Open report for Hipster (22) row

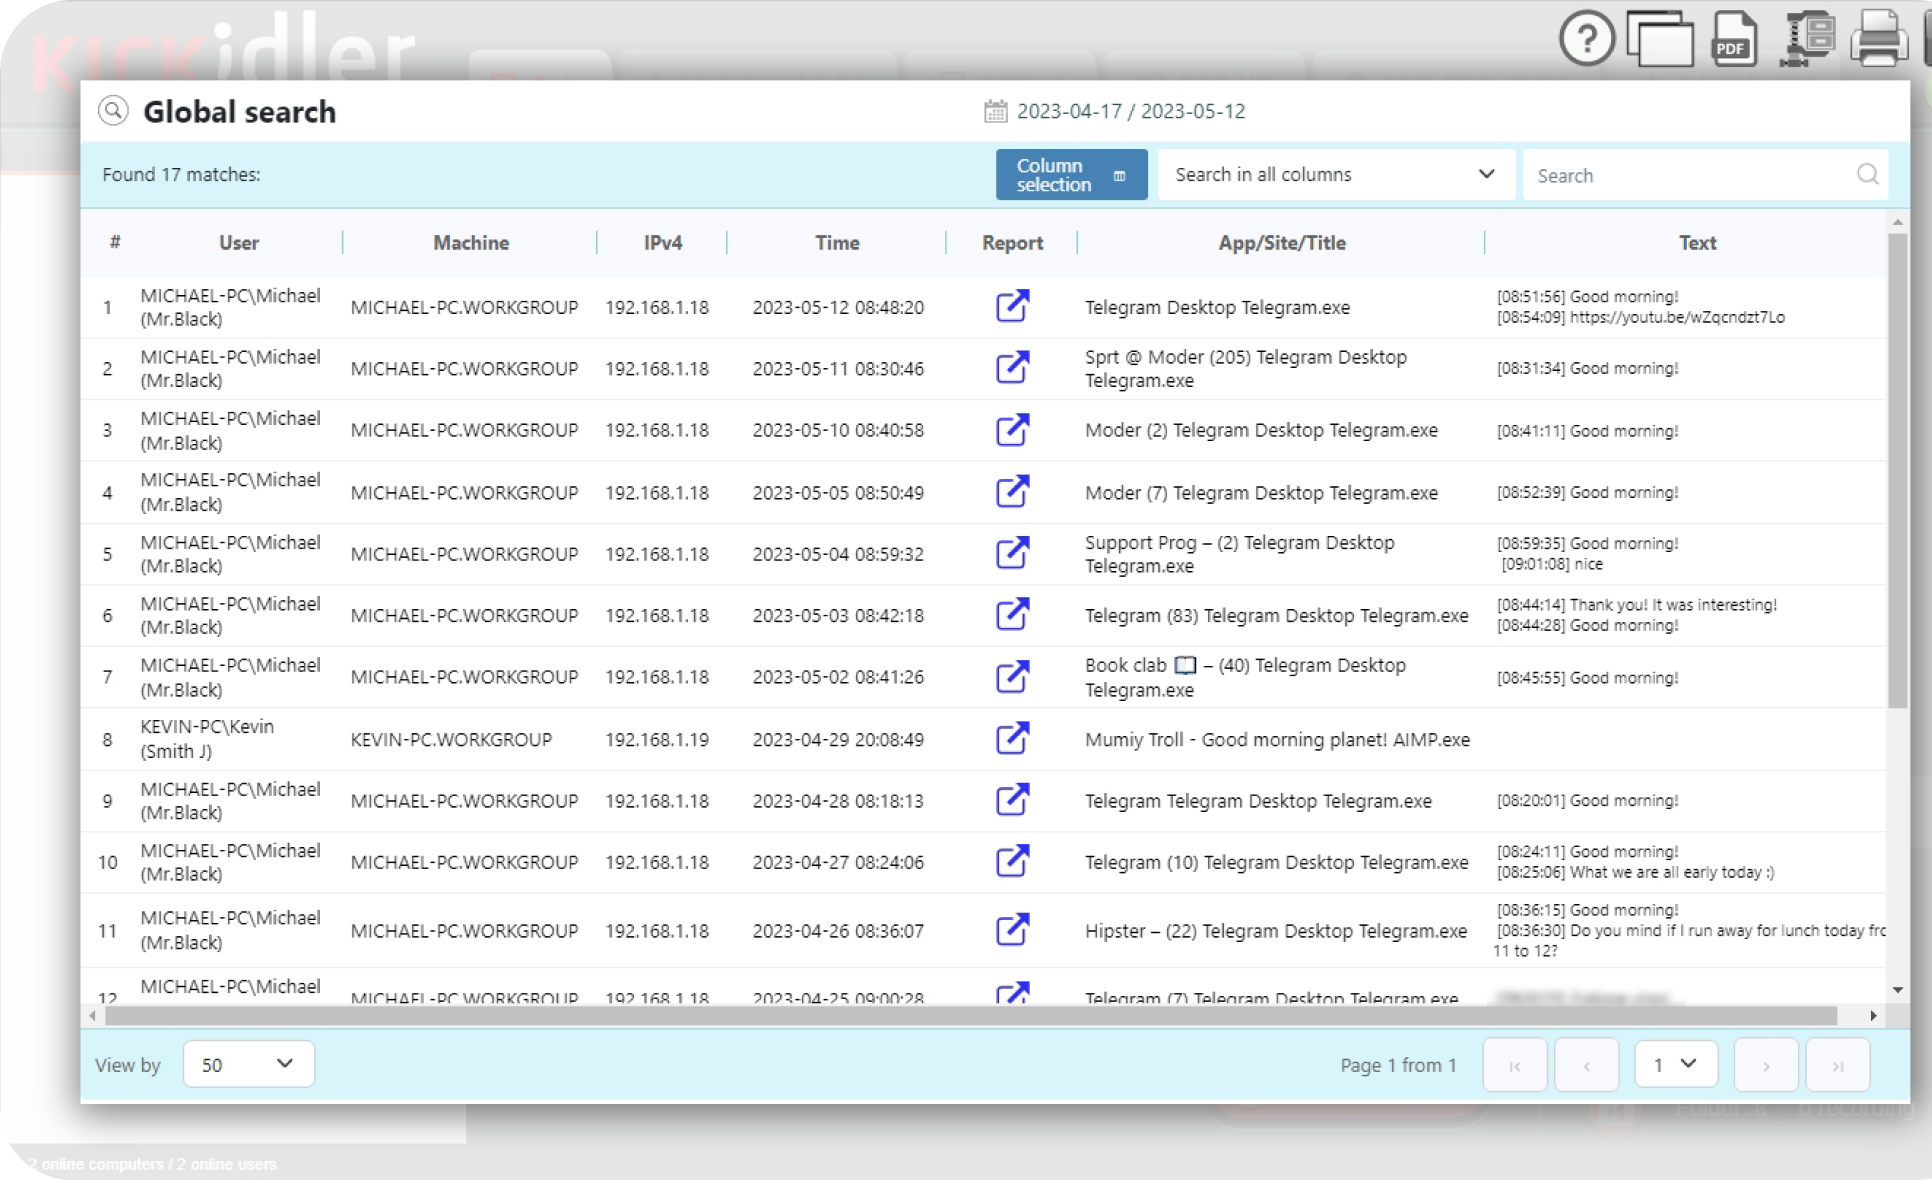click(1012, 930)
